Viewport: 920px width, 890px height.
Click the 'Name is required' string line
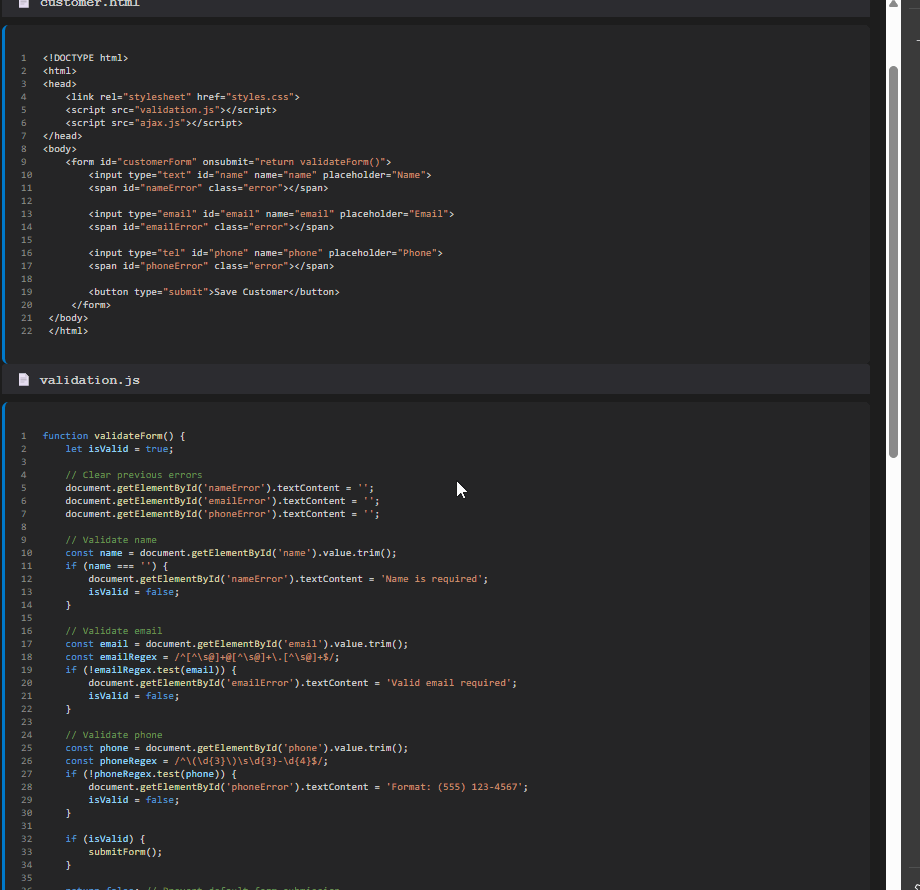pos(288,578)
